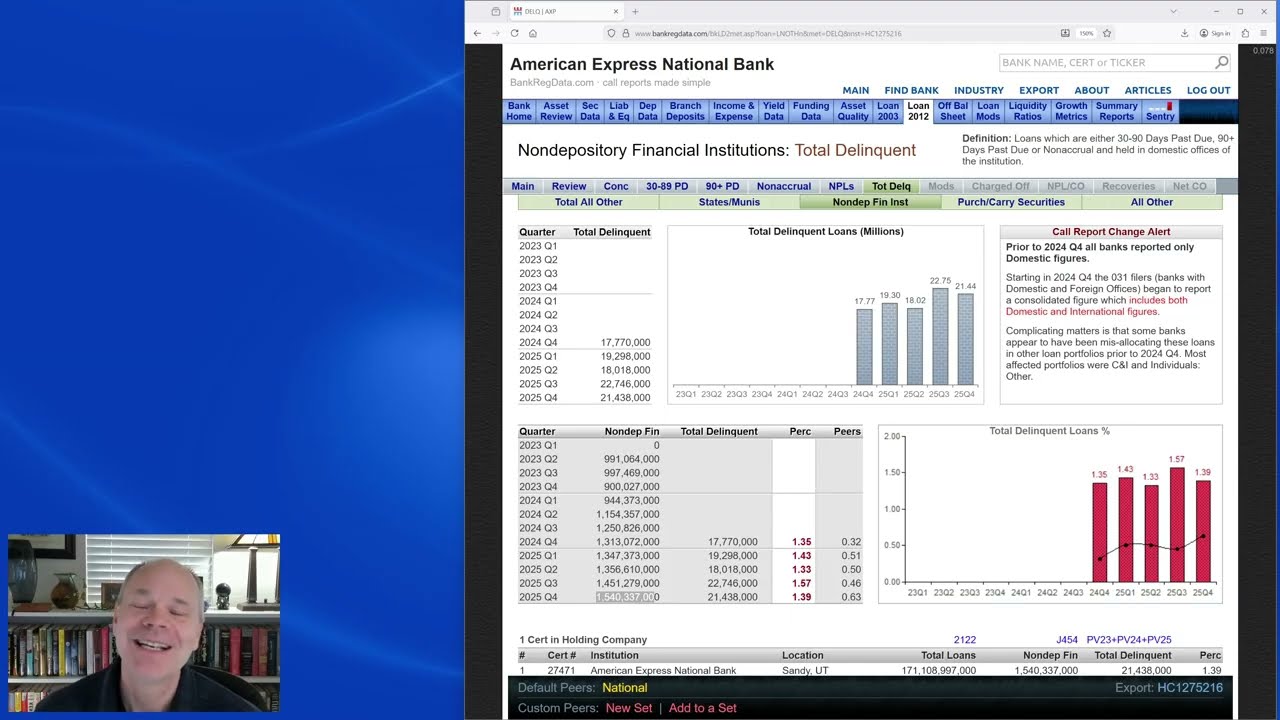Open the browser home page icon
The height and width of the screenshot is (720, 1280).
(533, 33)
